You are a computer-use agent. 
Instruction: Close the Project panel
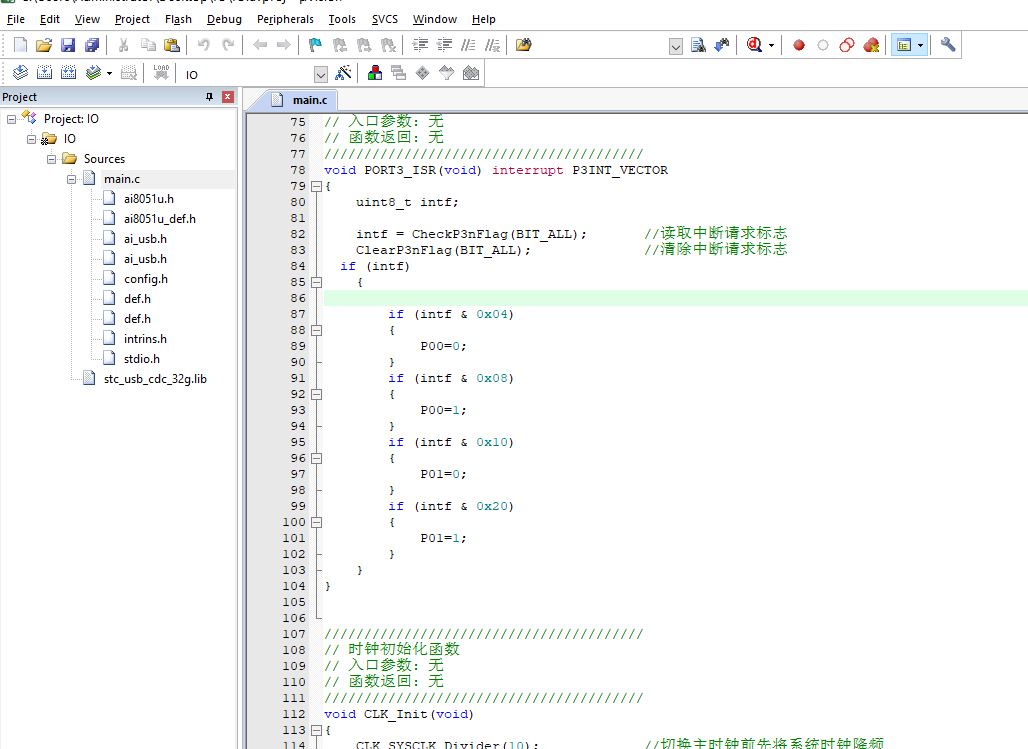tap(227, 96)
